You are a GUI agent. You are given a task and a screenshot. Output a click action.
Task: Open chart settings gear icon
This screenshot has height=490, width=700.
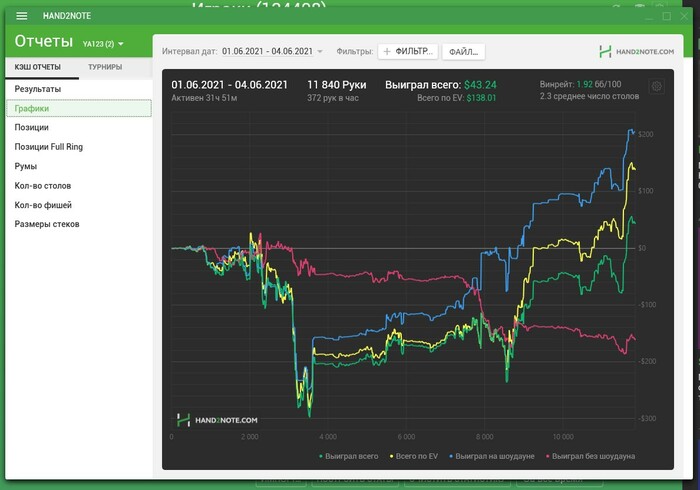pyautogui.click(x=656, y=86)
